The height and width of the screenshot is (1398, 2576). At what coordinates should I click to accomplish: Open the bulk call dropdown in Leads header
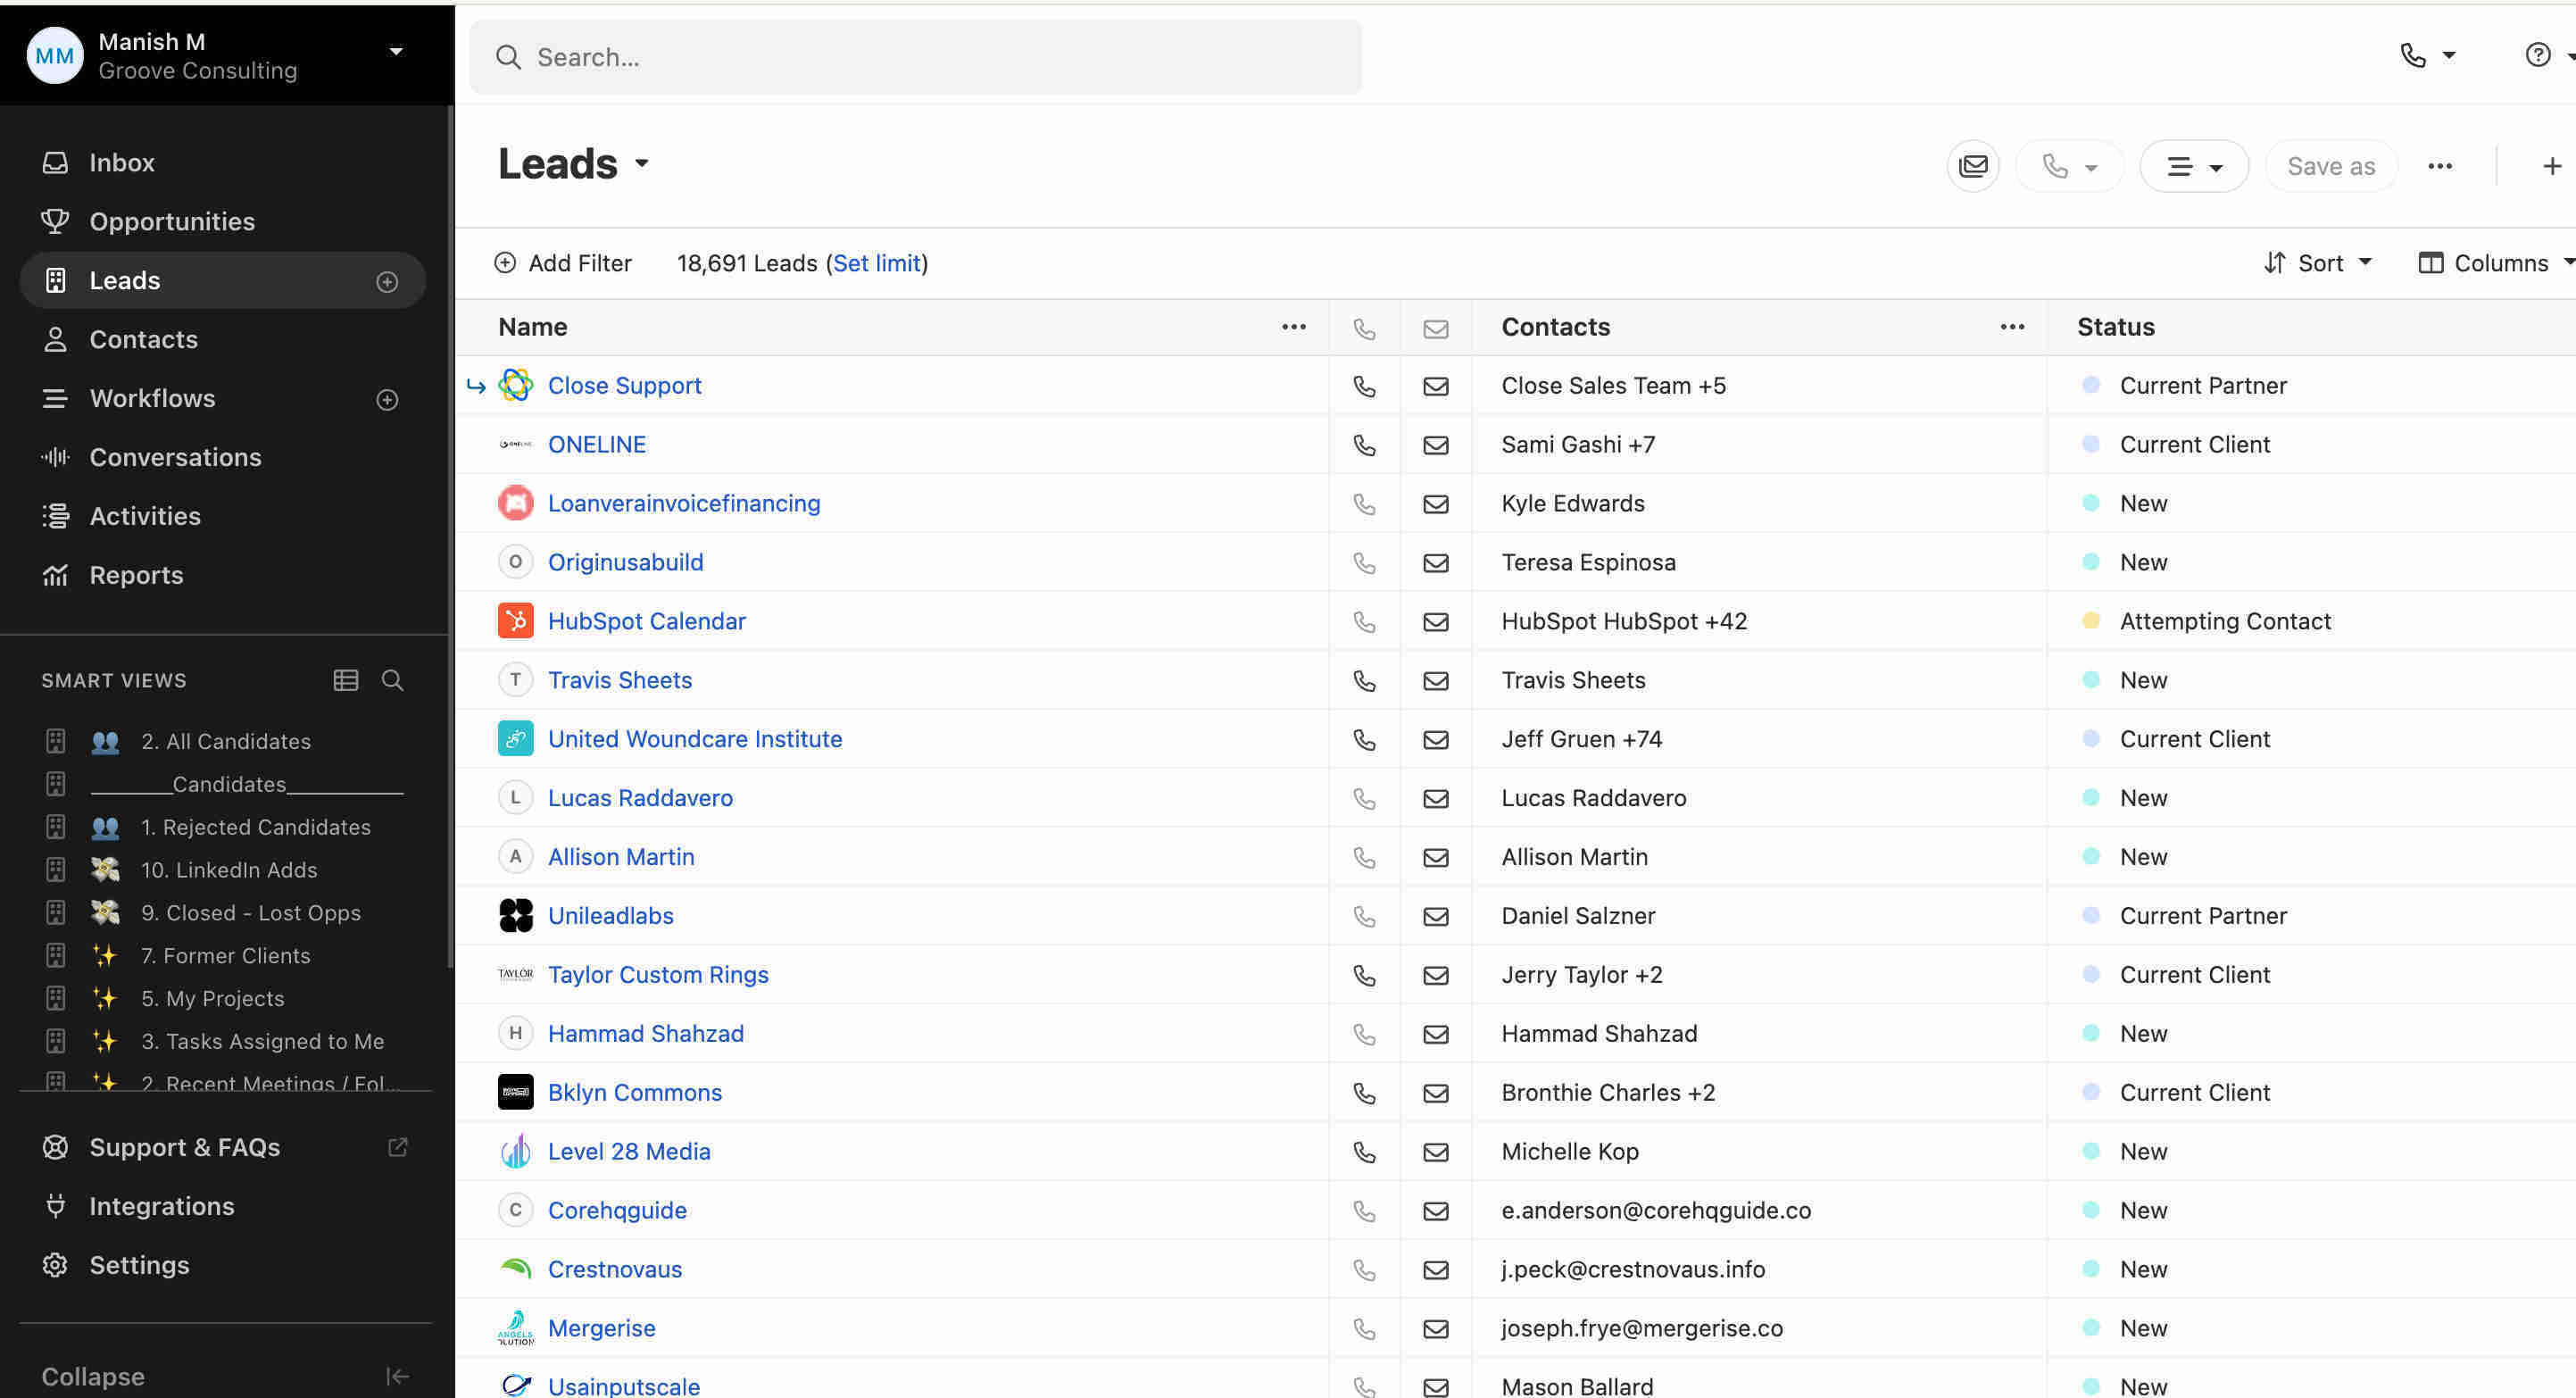pos(2069,166)
